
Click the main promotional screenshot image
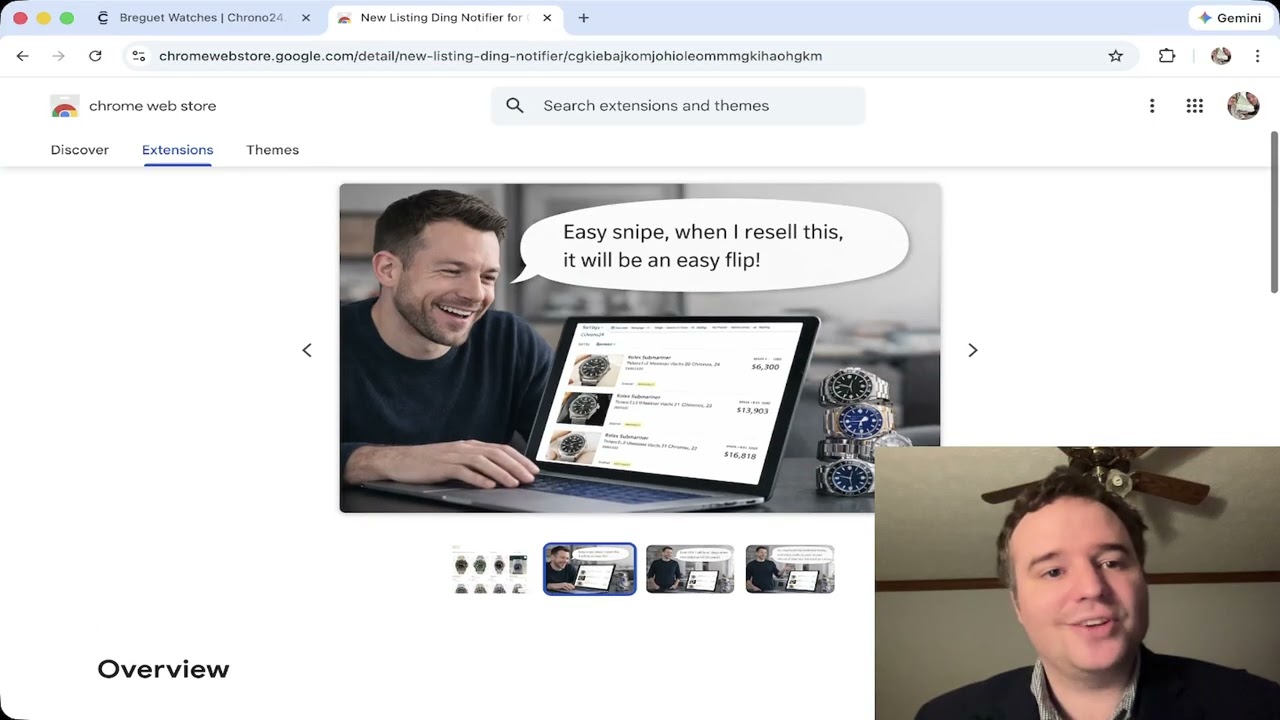point(640,348)
